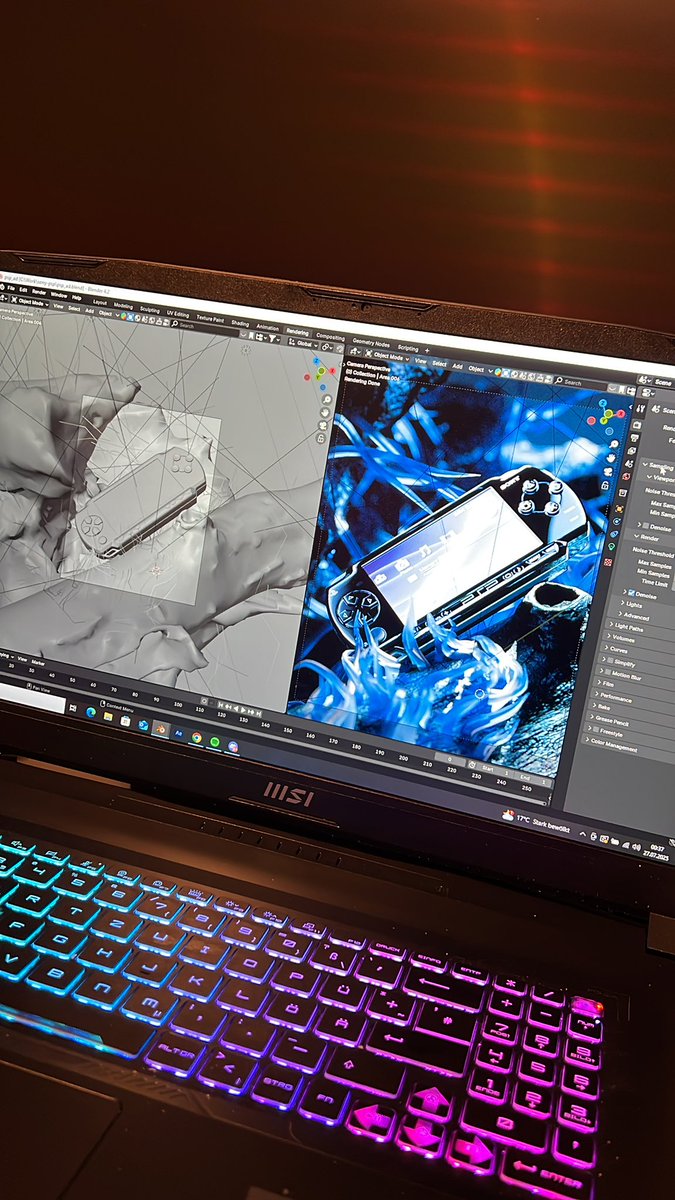Expand the Advanced panel
Screen dimensions: 675x1200
pos(634,616)
